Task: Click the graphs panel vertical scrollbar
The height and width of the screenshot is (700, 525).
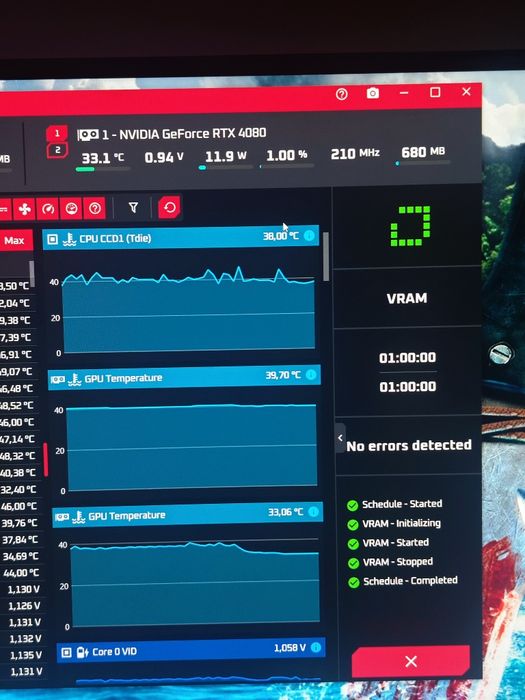Action: click(x=325, y=257)
